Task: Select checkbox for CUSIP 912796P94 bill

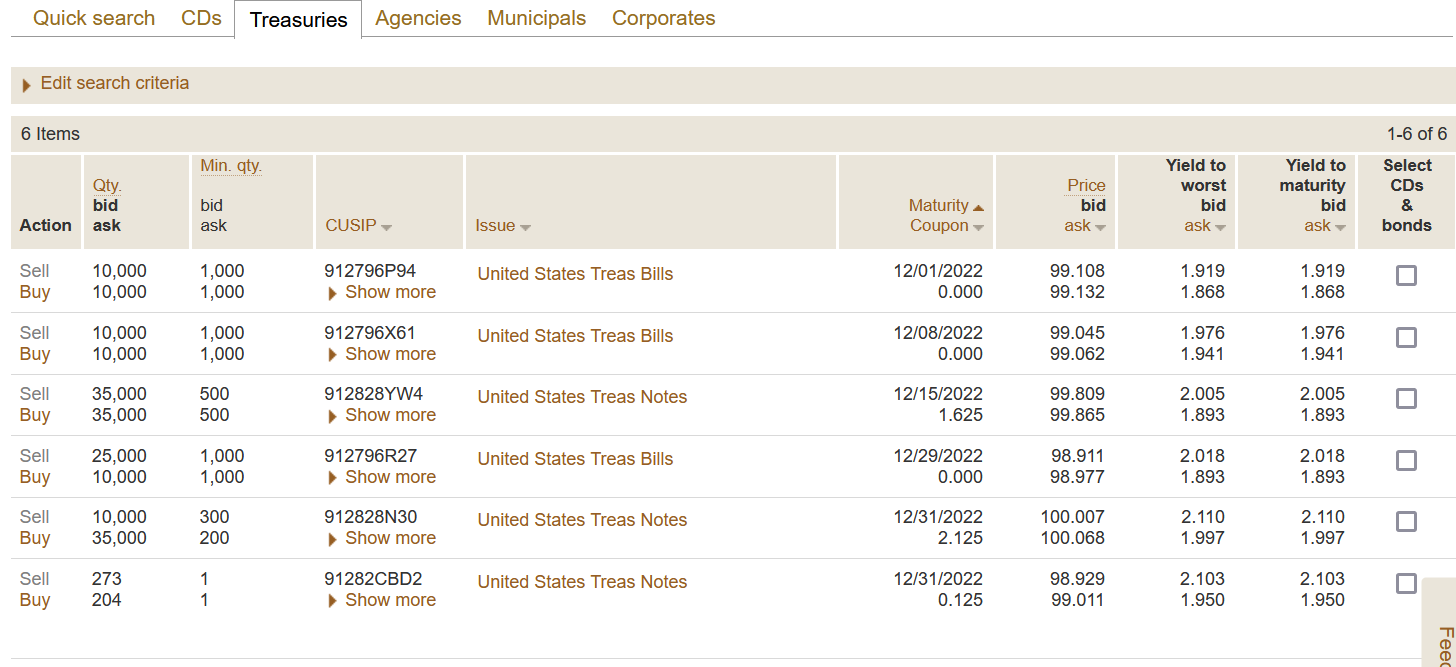Action: click(1406, 275)
